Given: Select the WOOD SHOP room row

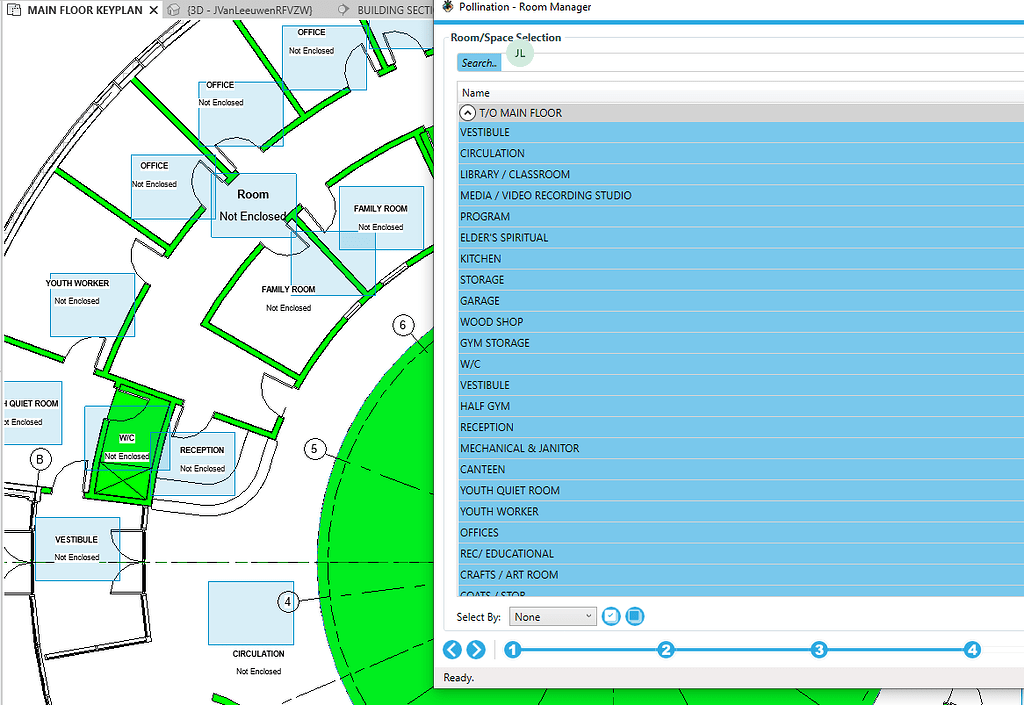Looking at the screenshot, I should click(491, 322).
